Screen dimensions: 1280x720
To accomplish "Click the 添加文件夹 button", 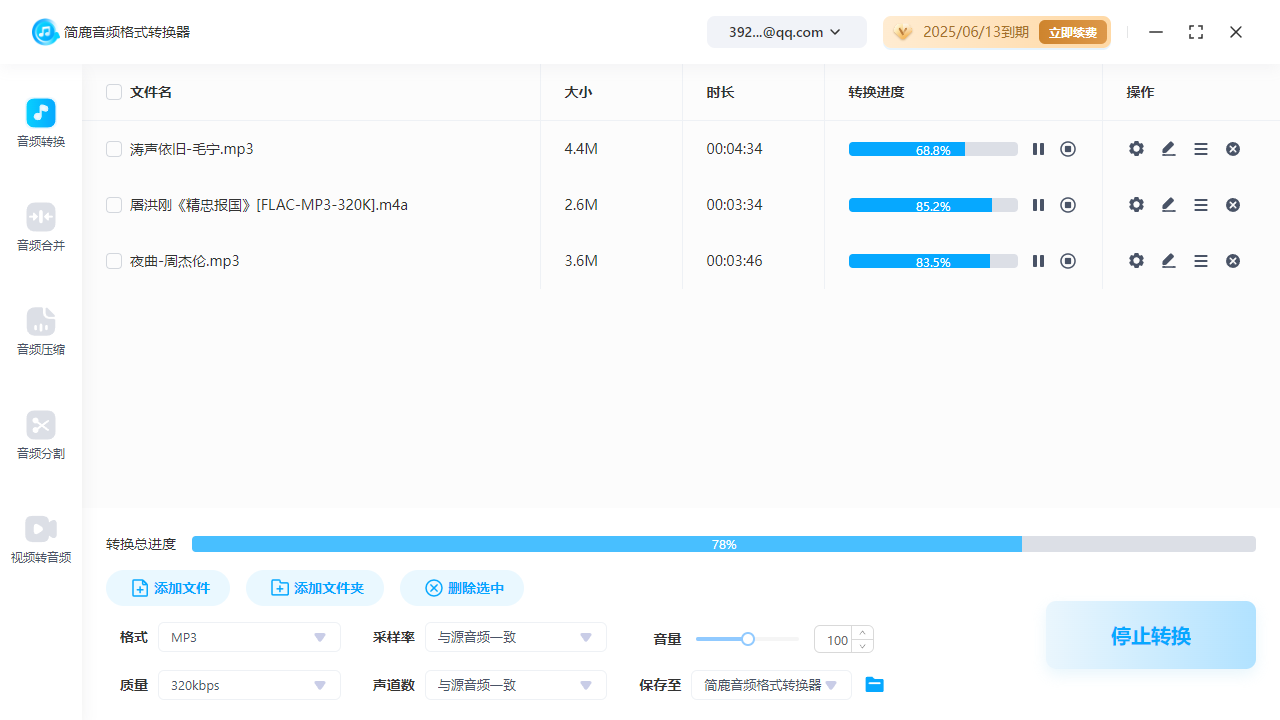I will pos(315,588).
